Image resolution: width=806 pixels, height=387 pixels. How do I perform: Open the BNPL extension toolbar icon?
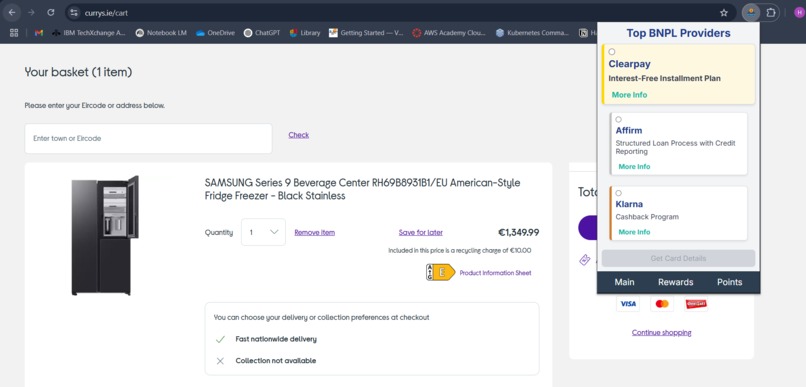point(751,12)
